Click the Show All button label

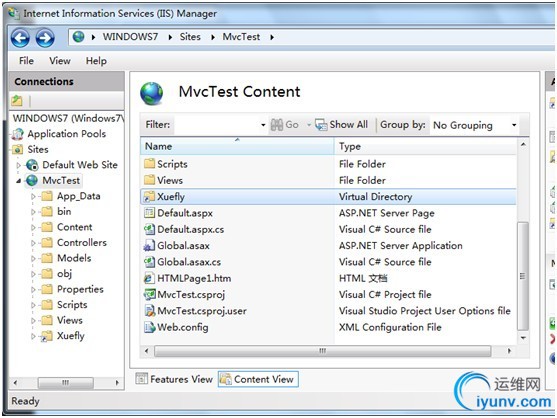tap(348, 125)
